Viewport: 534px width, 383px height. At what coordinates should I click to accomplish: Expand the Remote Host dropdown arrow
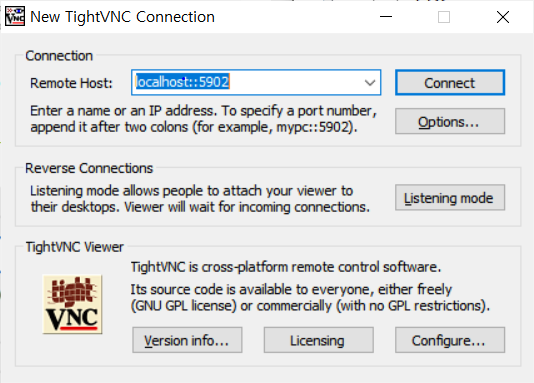[370, 82]
